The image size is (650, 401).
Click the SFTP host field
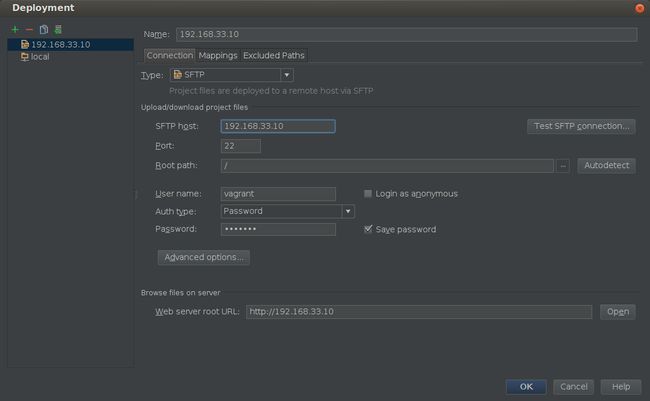pyautogui.click(x=278, y=126)
